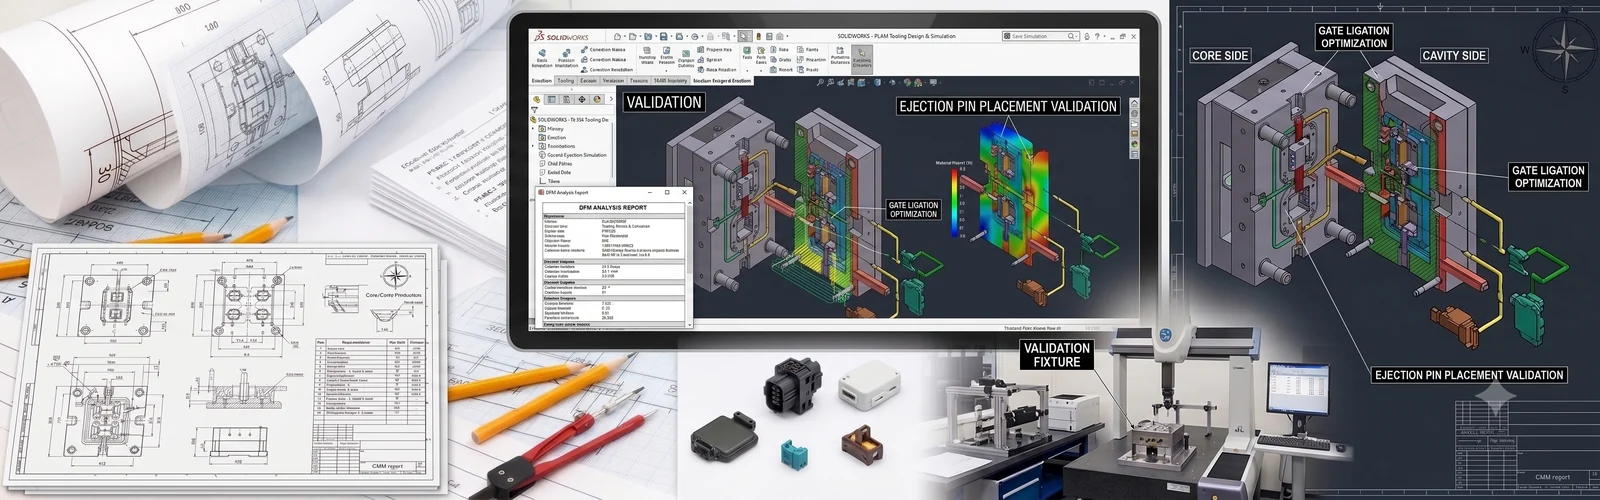Select the arrow cursor Select tool
The height and width of the screenshot is (500, 1600).
click(743, 36)
